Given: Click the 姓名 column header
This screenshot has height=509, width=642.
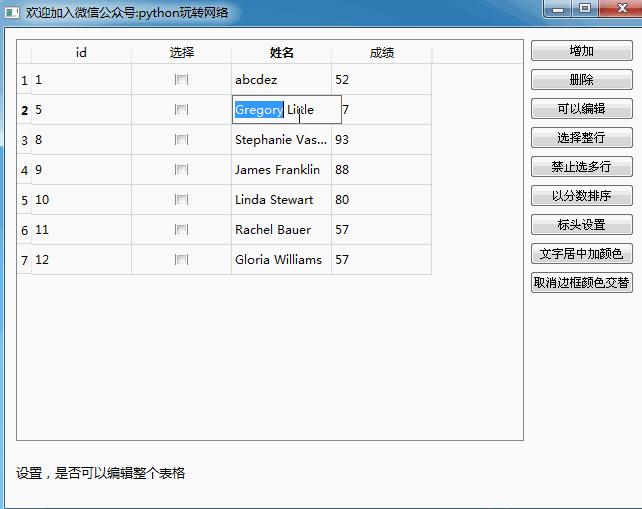Looking at the screenshot, I should [282, 52].
